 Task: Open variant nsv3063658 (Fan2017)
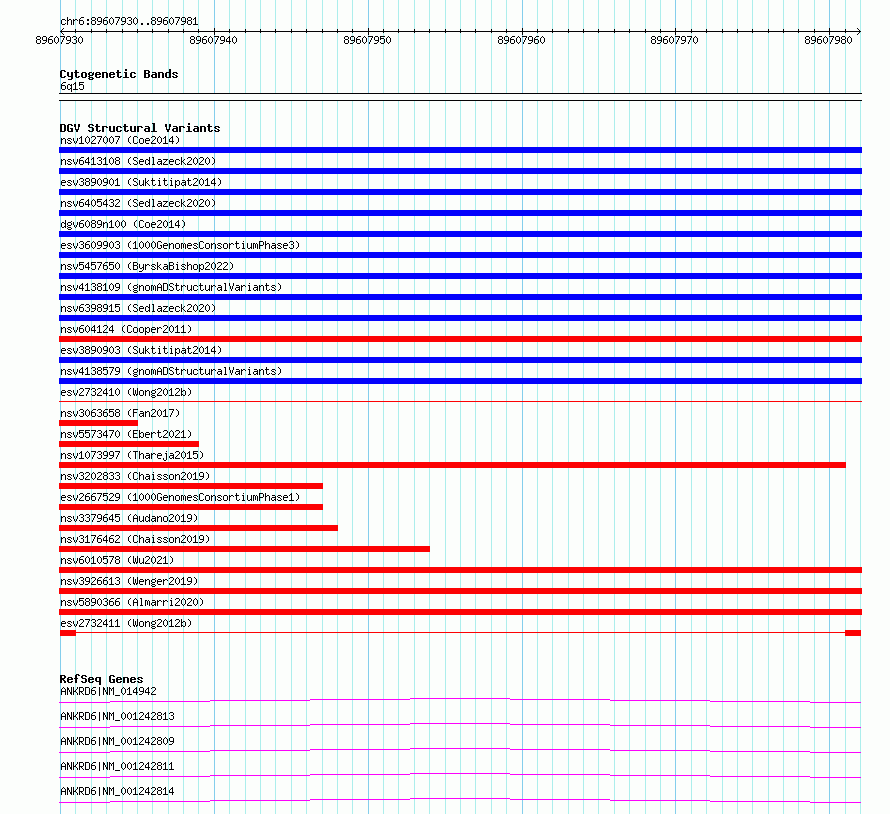(x=120, y=413)
